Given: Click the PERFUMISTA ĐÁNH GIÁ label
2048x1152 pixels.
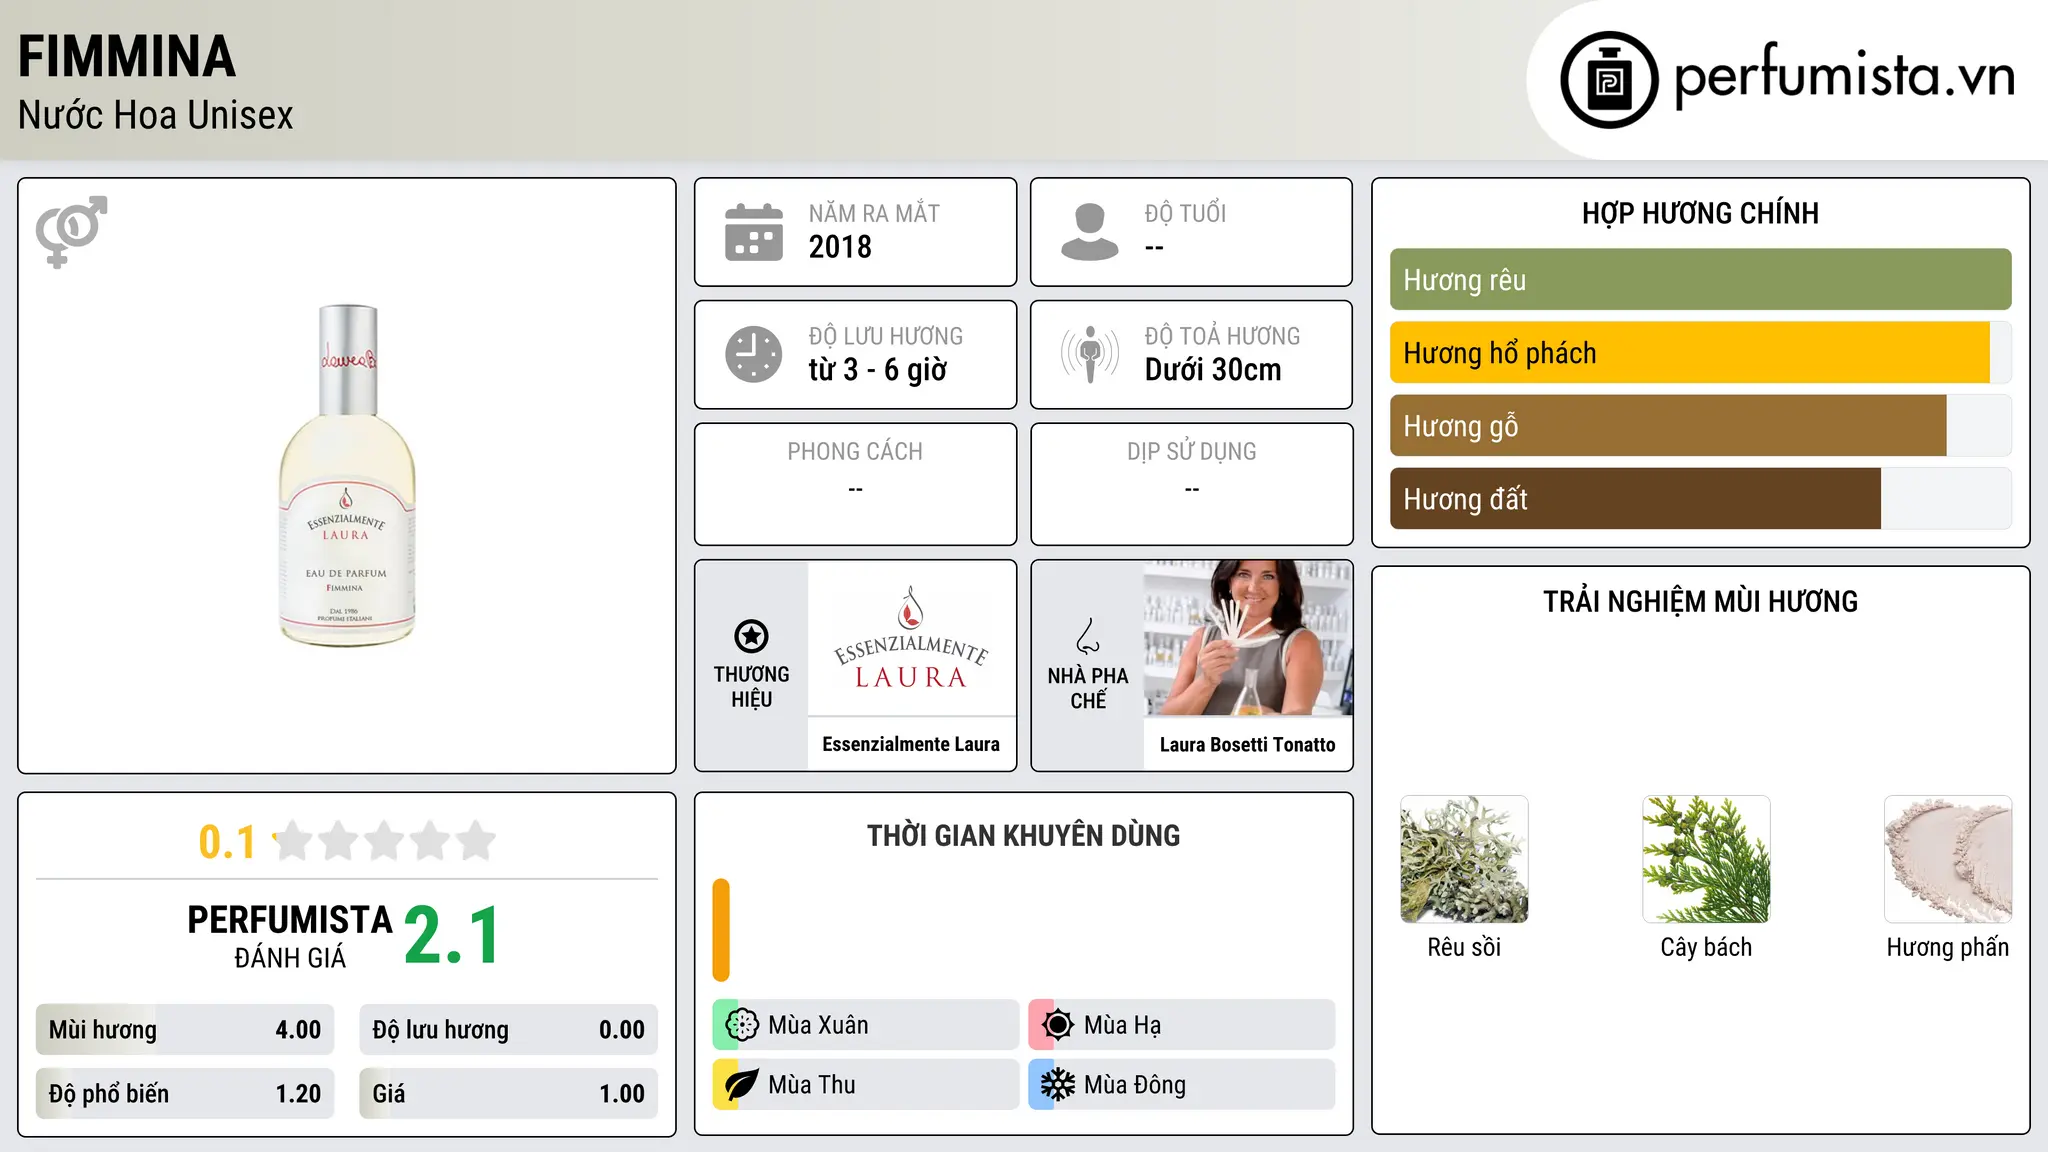Looking at the screenshot, I should tap(290, 937).
